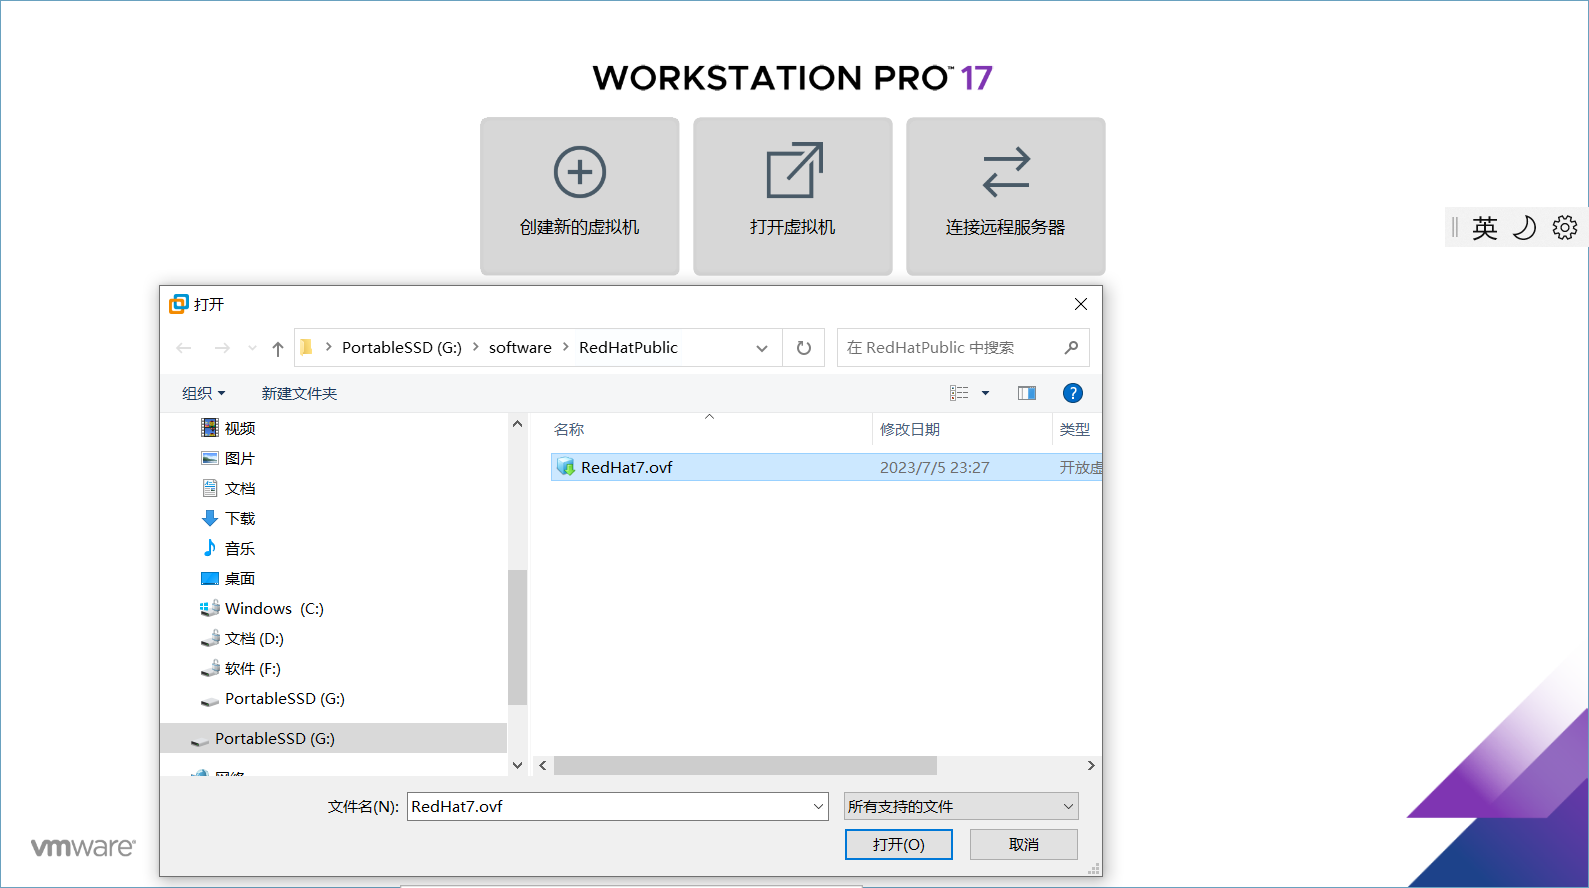Image resolution: width=1589 pixels, height=888 pixels.
Task: Click the 取消 cancel button
Action: pyautogui.click(x=1024, y=845)
